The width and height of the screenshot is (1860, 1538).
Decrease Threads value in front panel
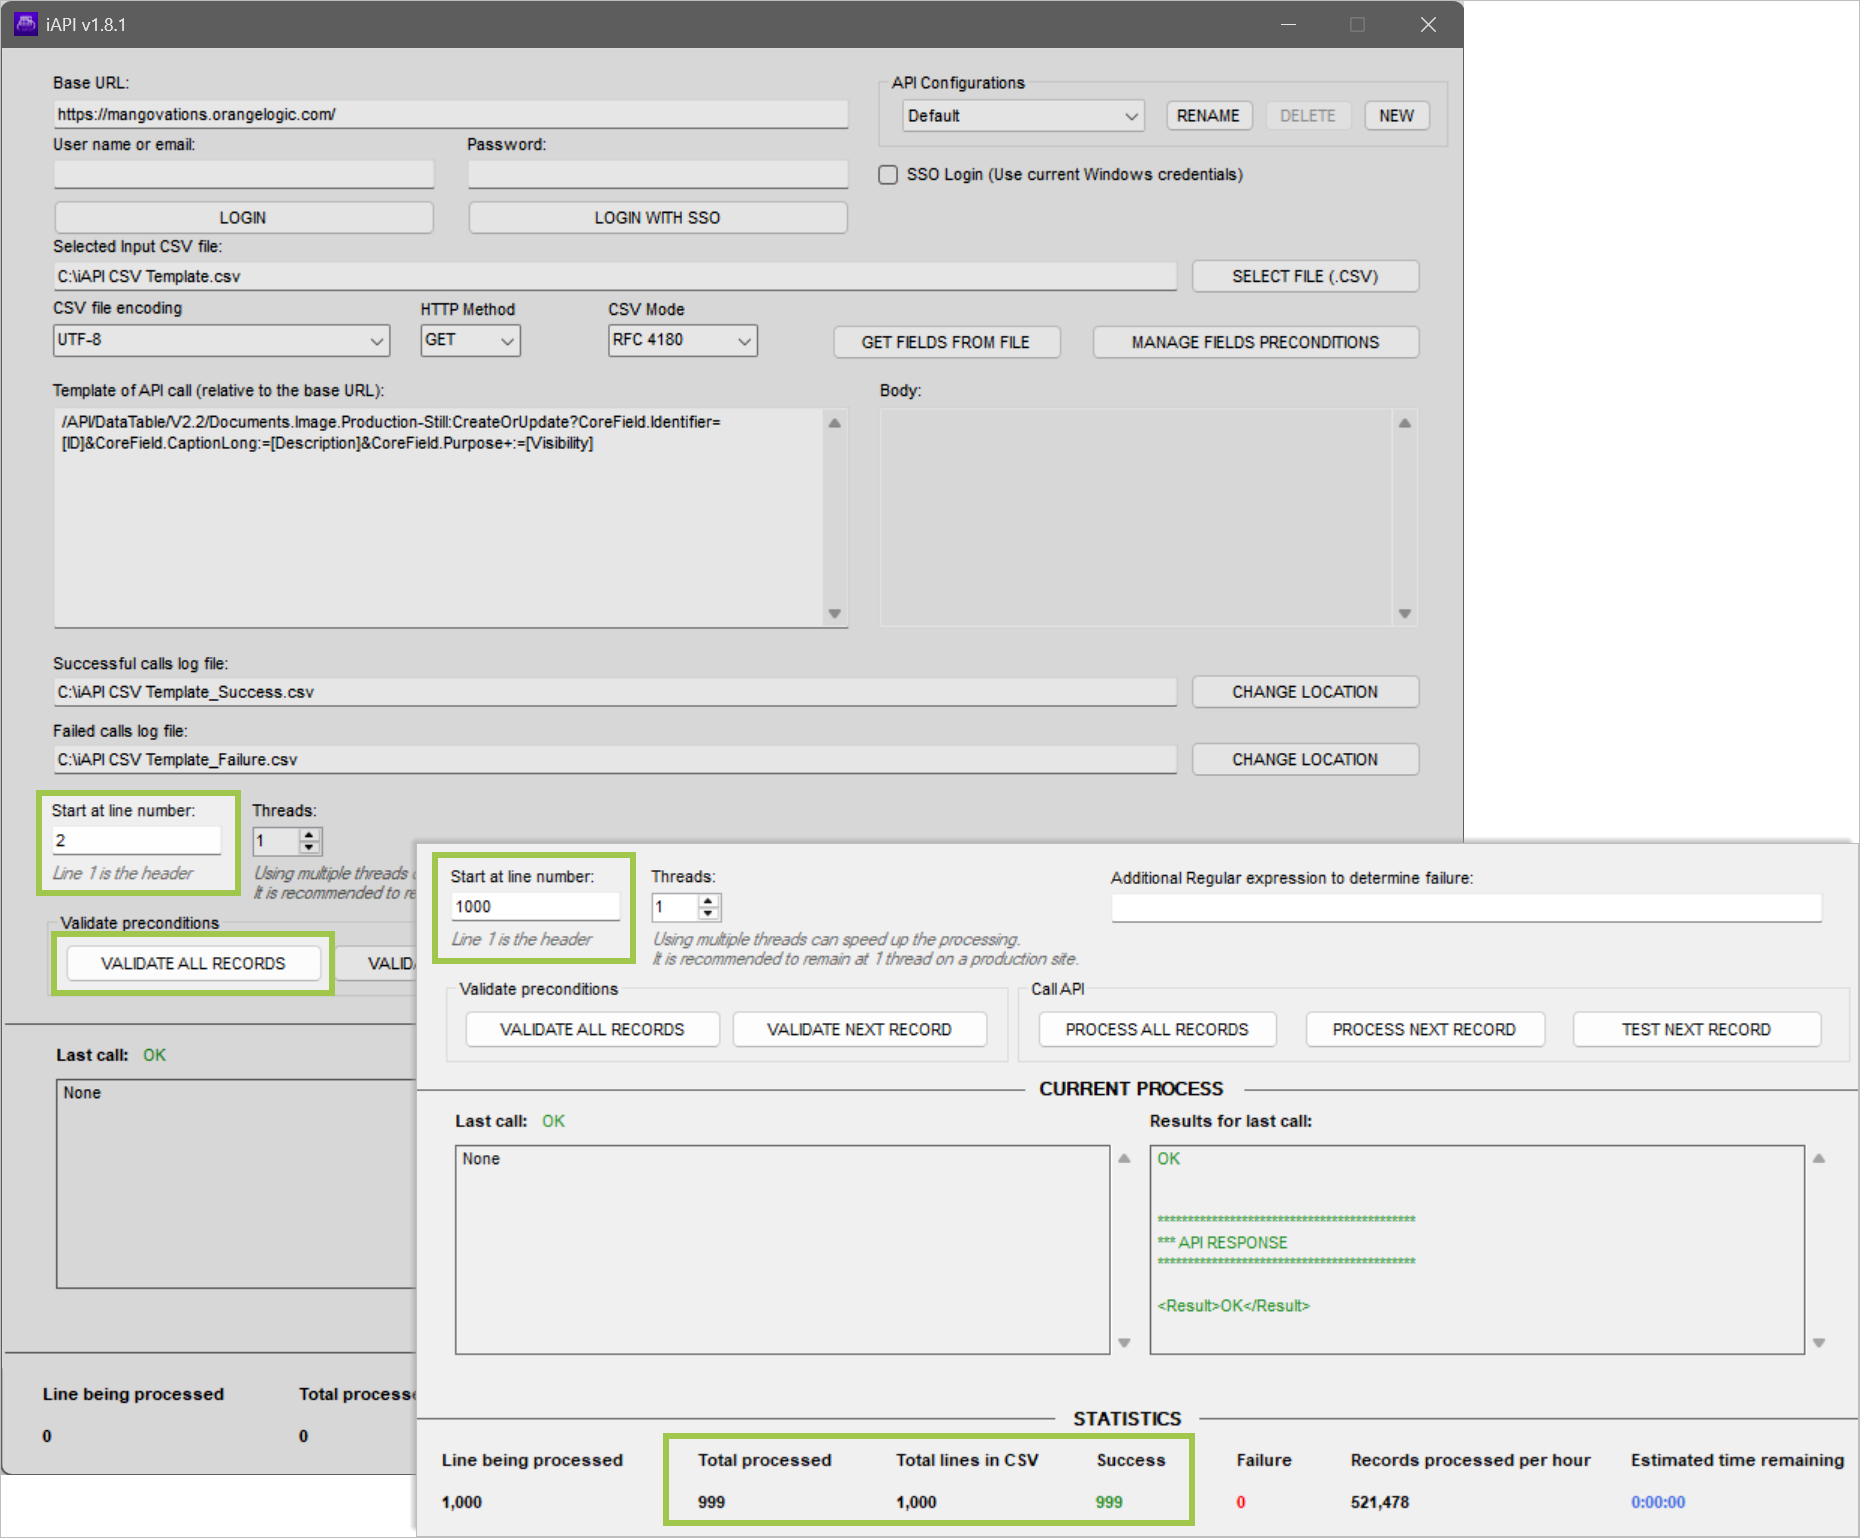709,914
